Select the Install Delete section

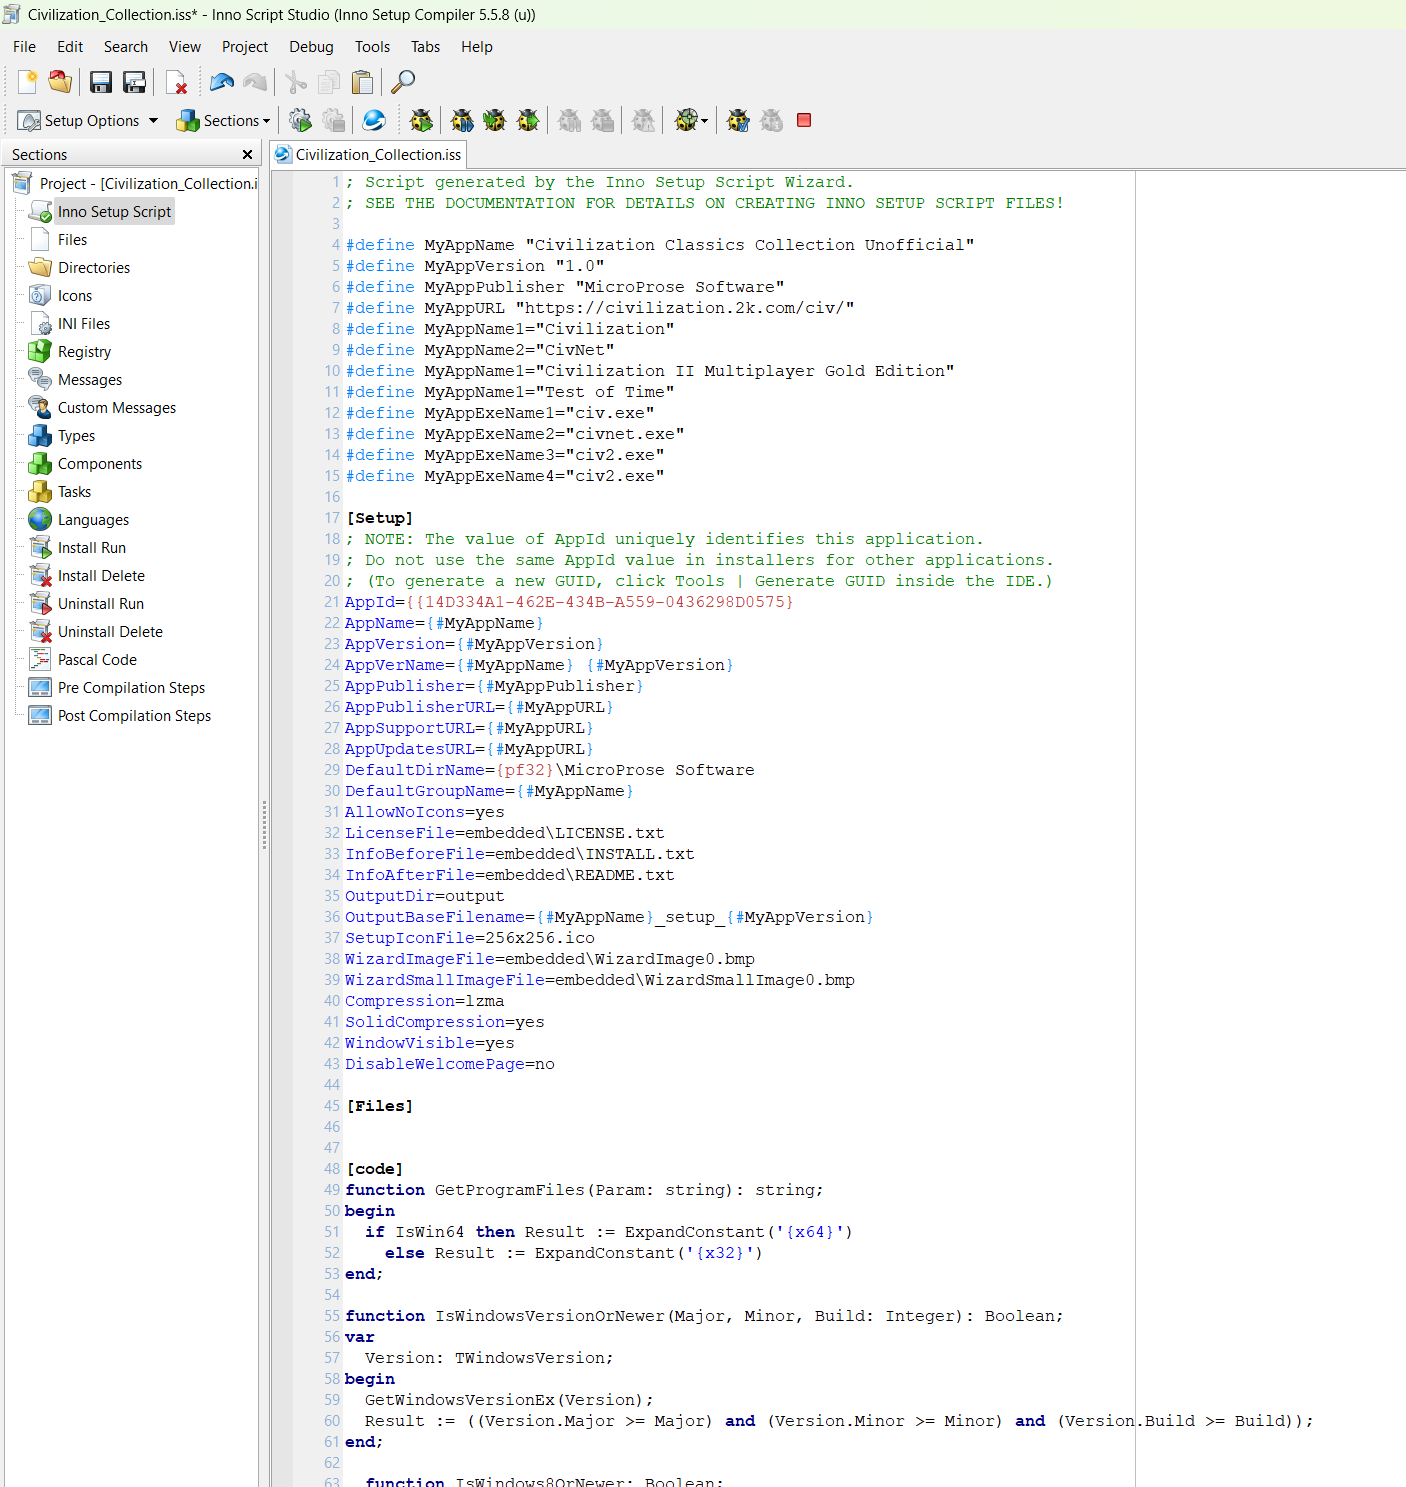tap(101, 576)
